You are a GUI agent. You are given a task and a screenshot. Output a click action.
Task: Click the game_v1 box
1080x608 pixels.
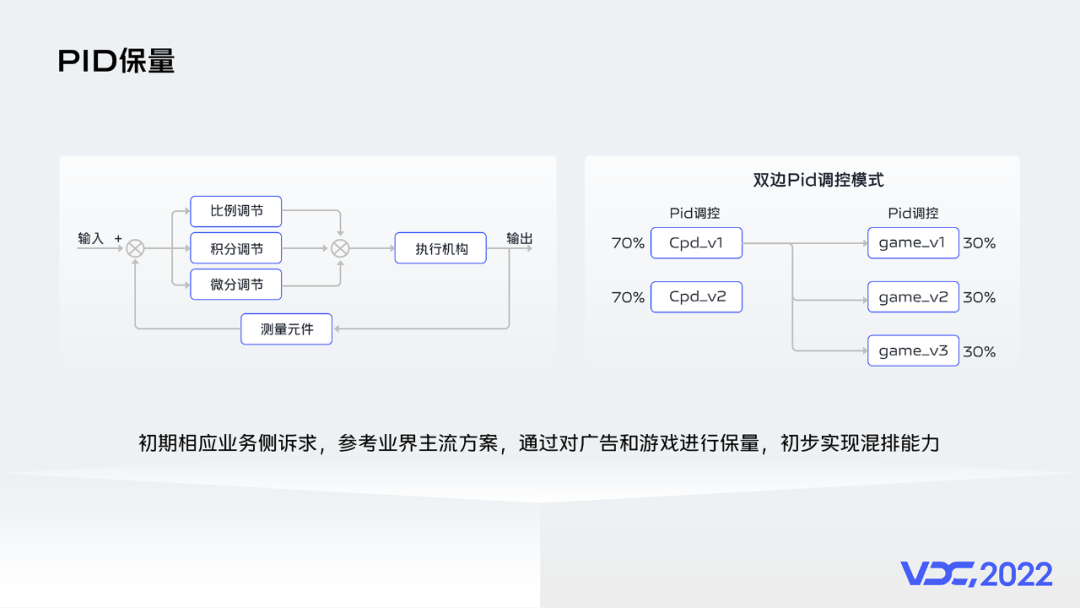coord(912,243)
